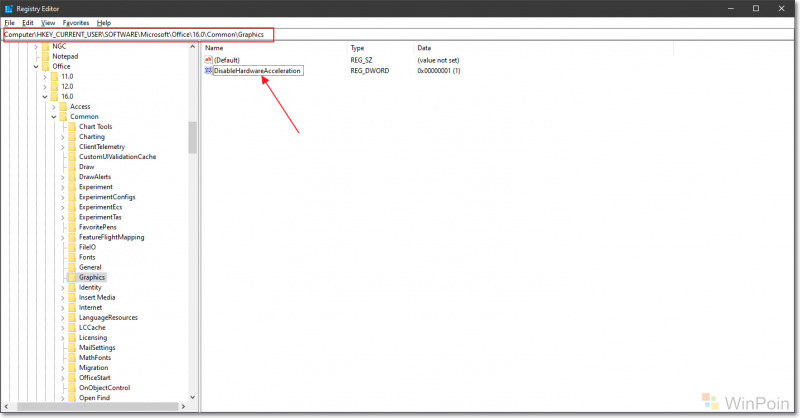Open the Help menu
800x418 pixels.
pyautogui.click(x=104, y=23)
